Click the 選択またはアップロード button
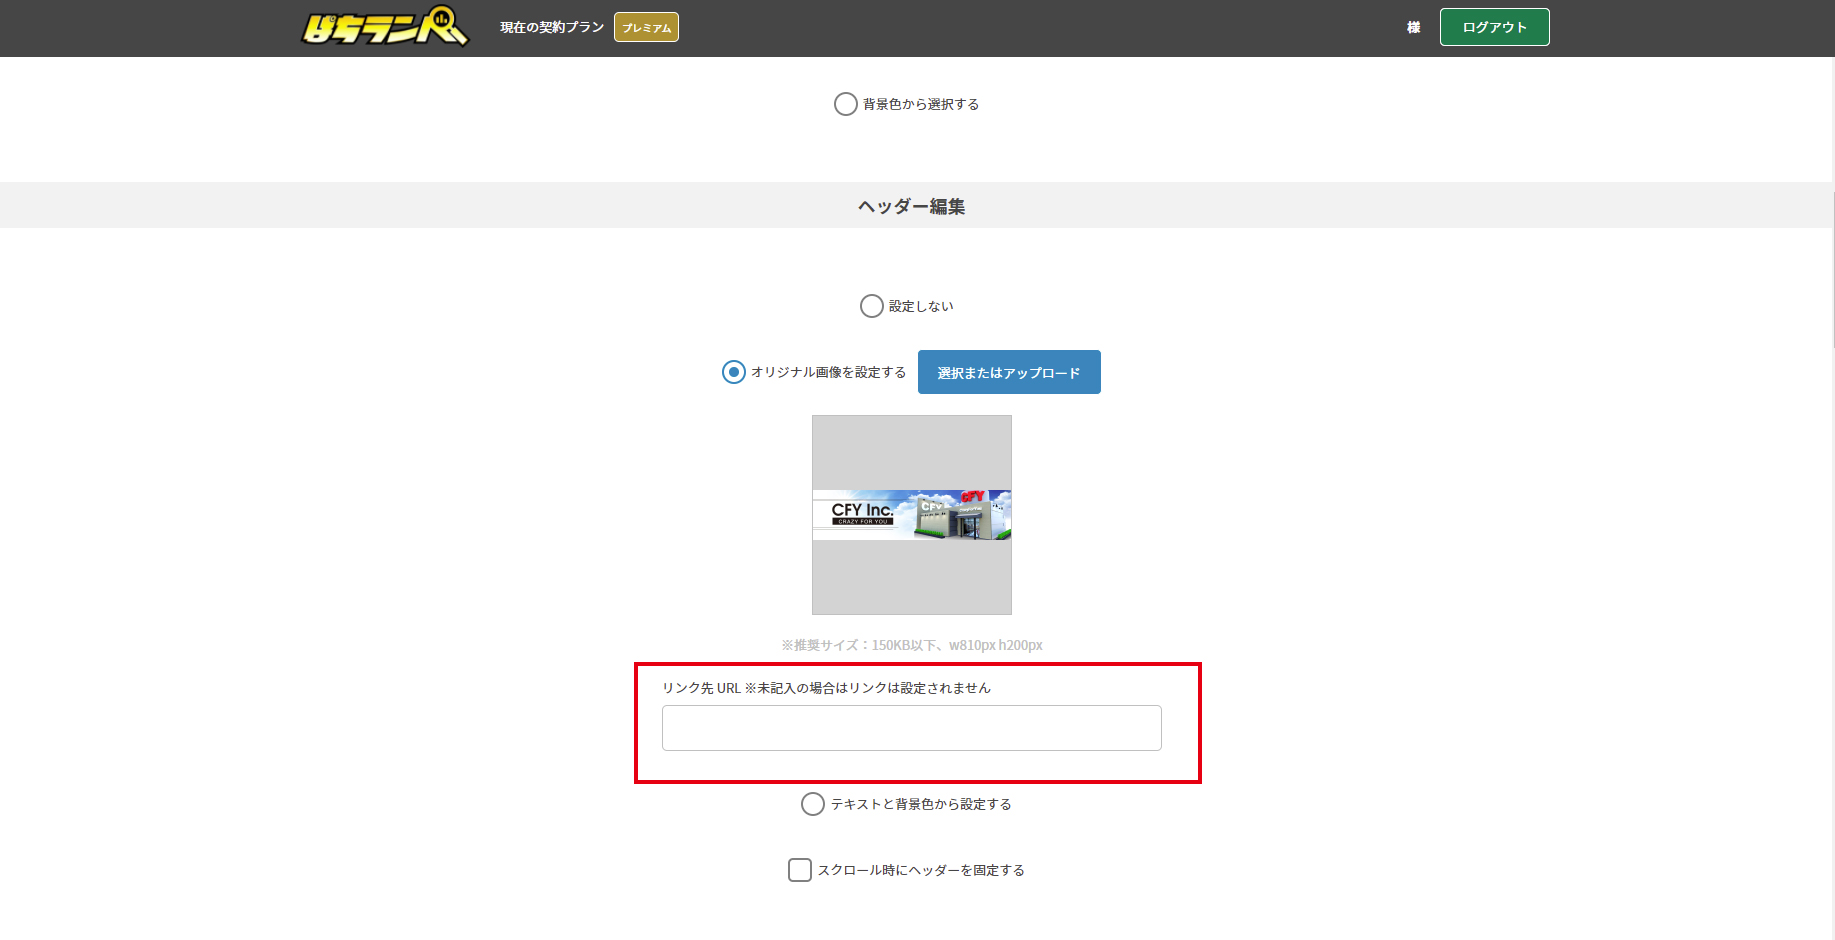Viewport: 1835px width, 940px height. (1008, 372)
